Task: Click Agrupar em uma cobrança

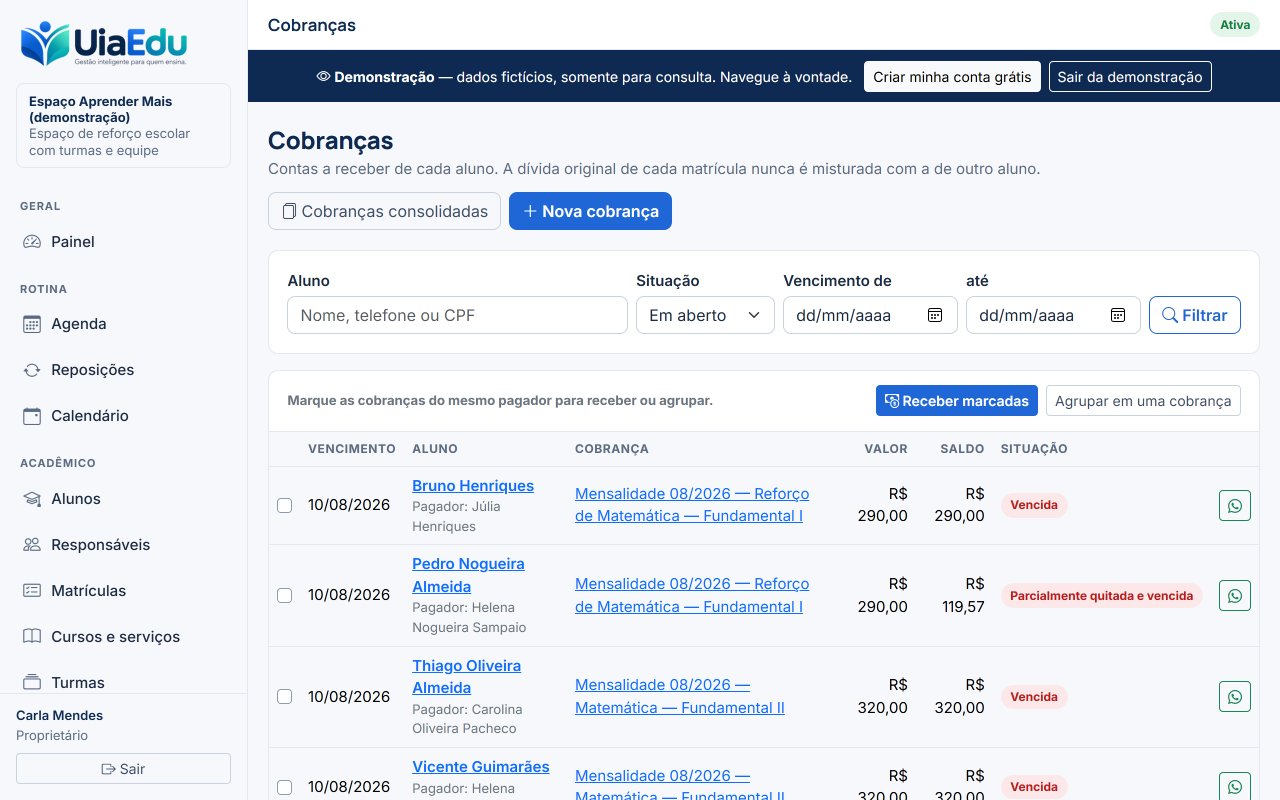Action: [1143, 401]
